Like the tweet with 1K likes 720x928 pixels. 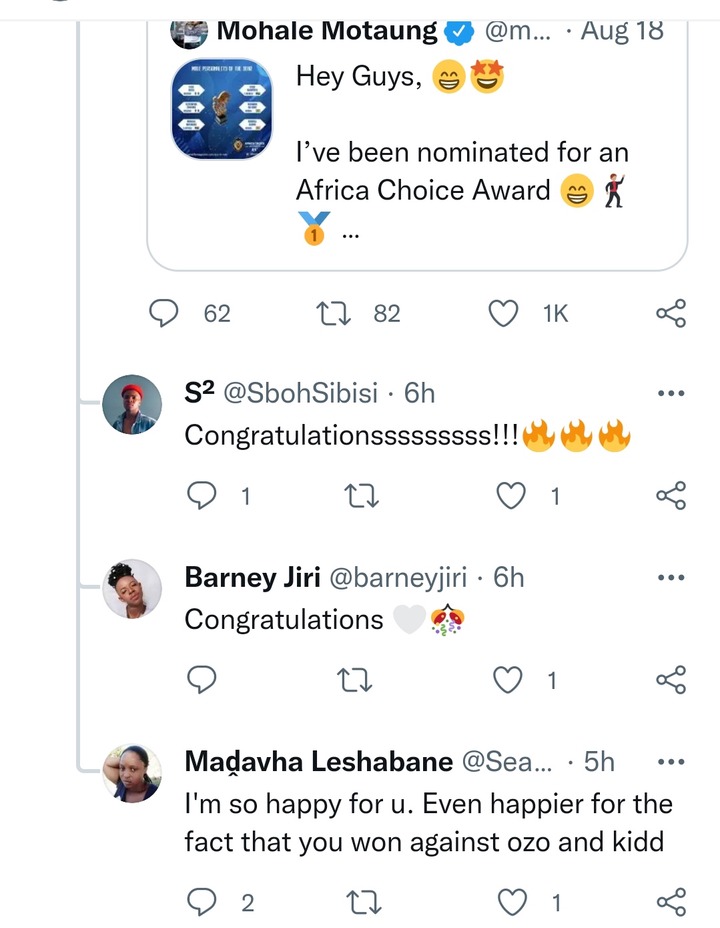coord(503,313)
